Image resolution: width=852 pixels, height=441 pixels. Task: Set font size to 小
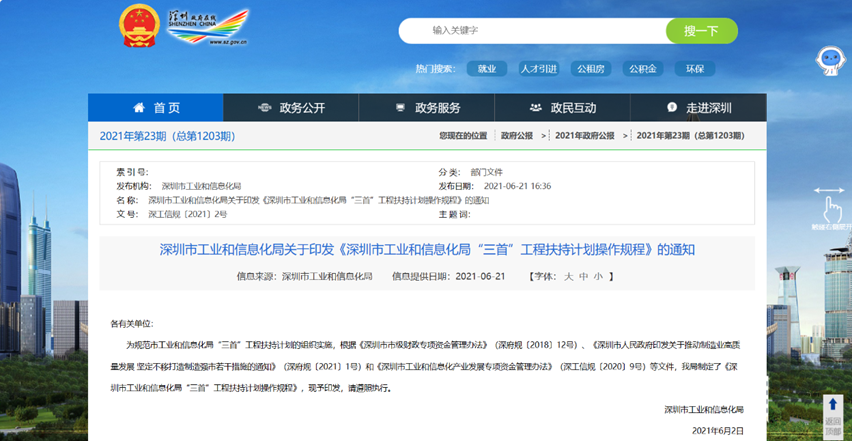tap(598, 276)
